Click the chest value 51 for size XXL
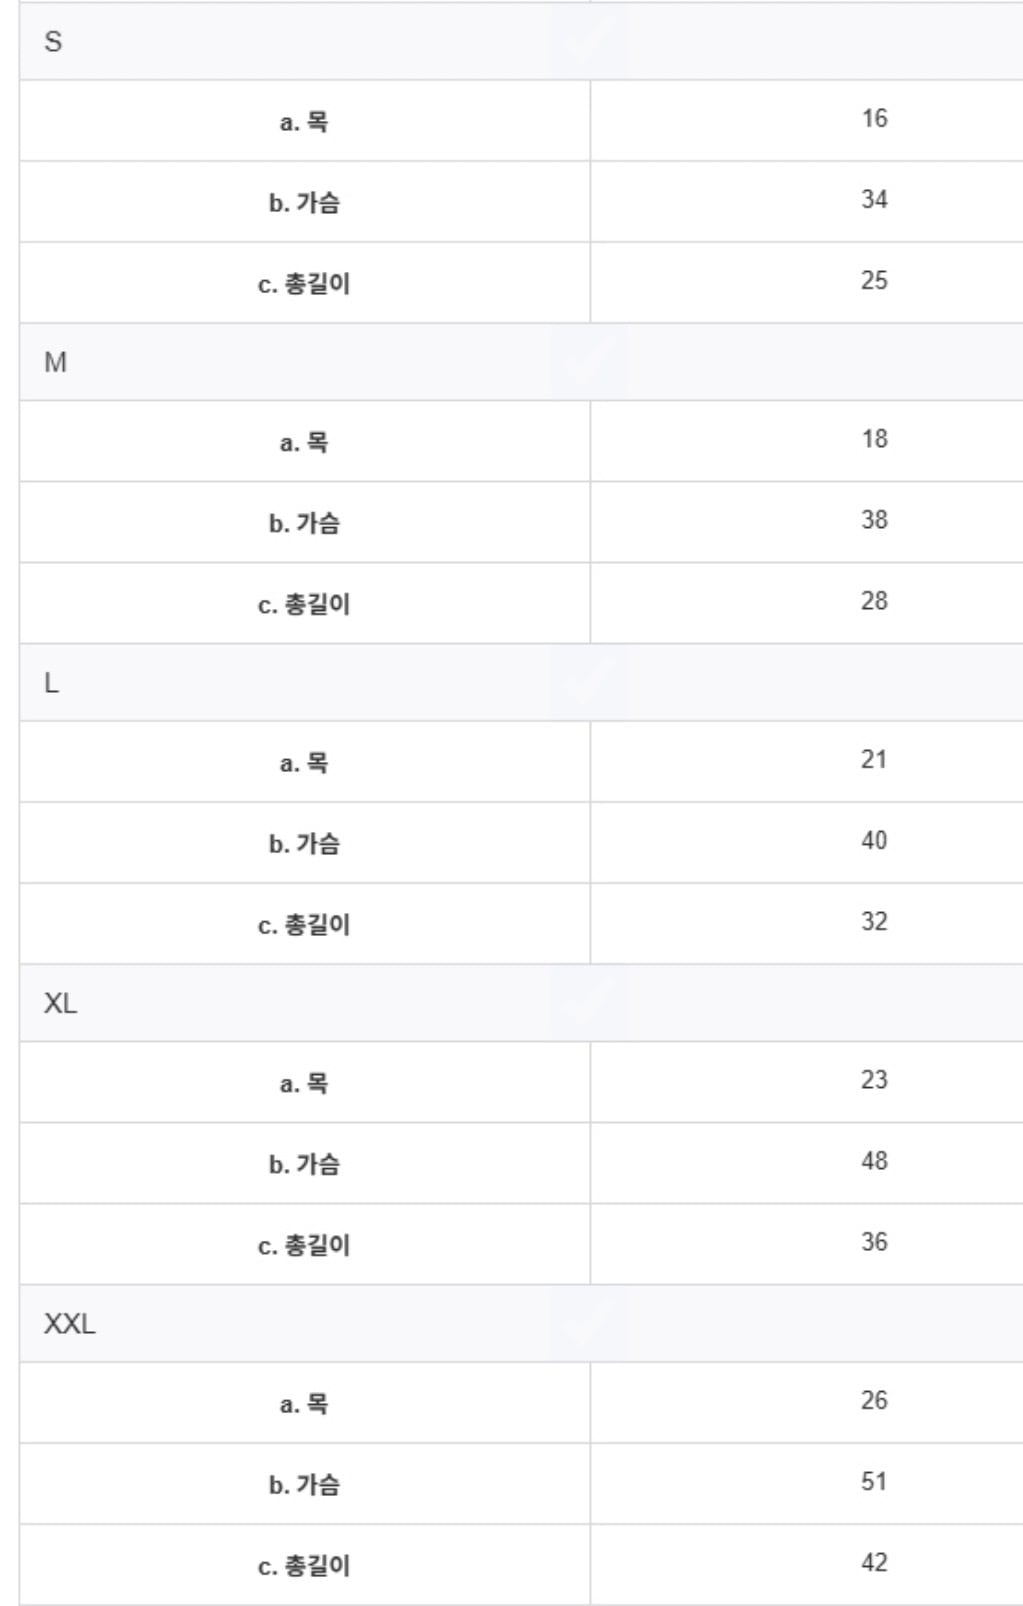1023x1606 pixels. click(874, 1482)
